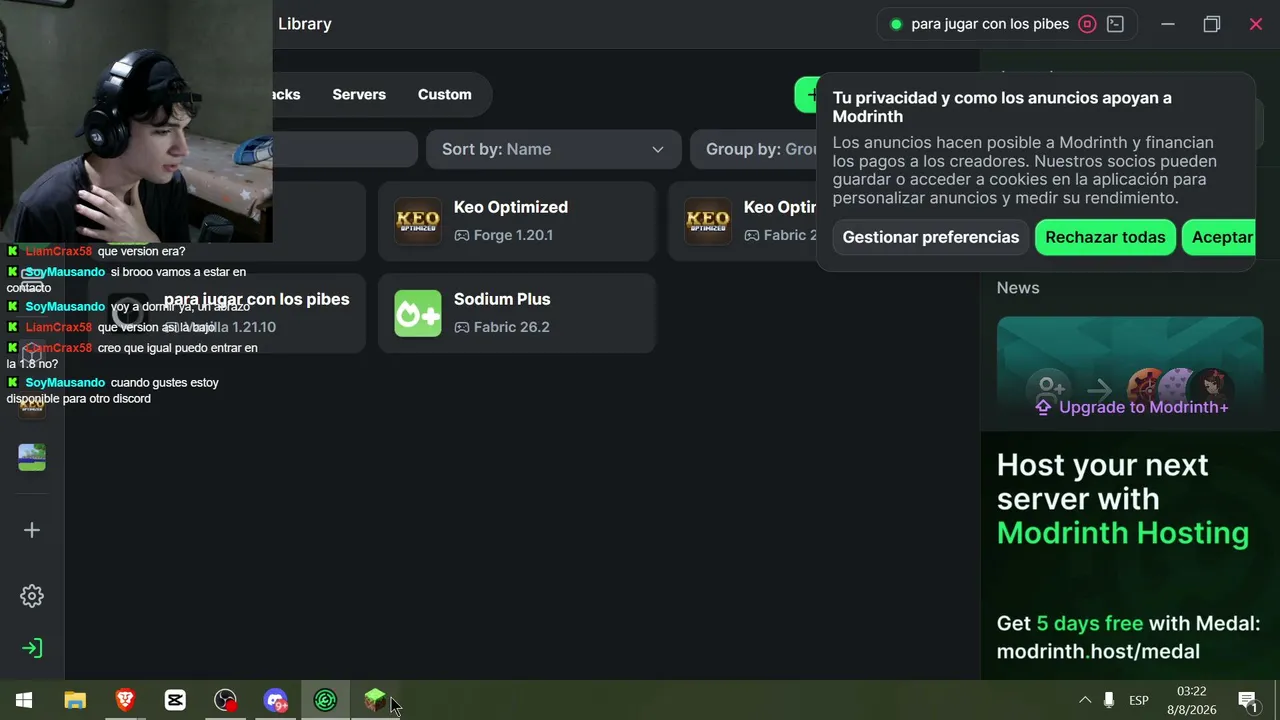This screenshot has width=1280, height=720.
Task: Open Minecraft grass block taskbar icon
Action: tap(375, 700)
